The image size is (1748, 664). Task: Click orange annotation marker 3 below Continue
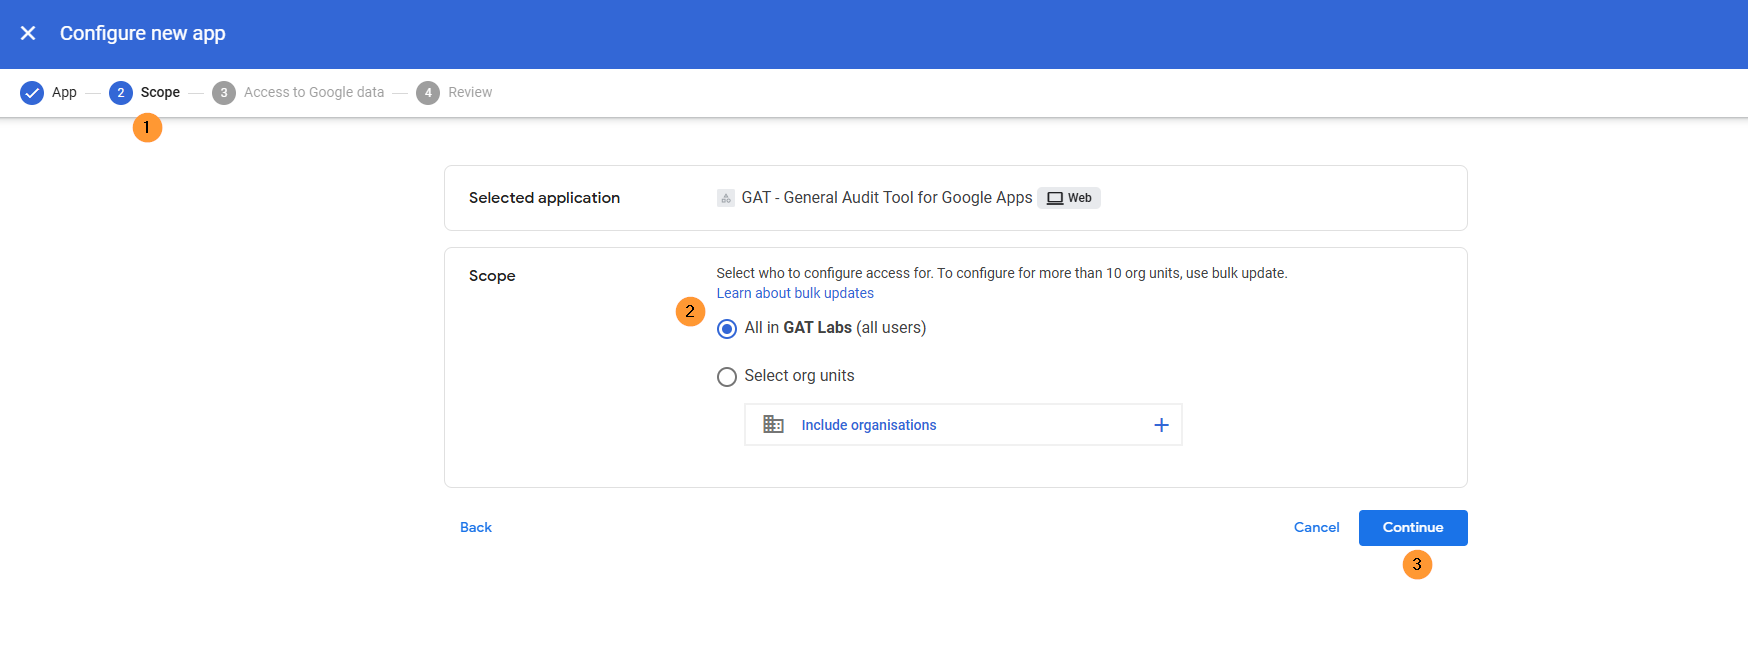click(x=1417, y=565)
